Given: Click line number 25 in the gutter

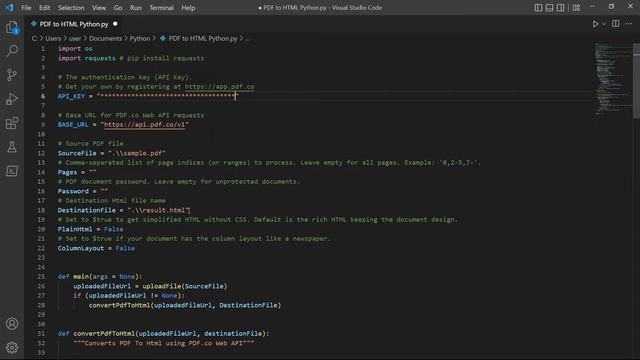Looking at the screenshot, I should coord(41,276).
